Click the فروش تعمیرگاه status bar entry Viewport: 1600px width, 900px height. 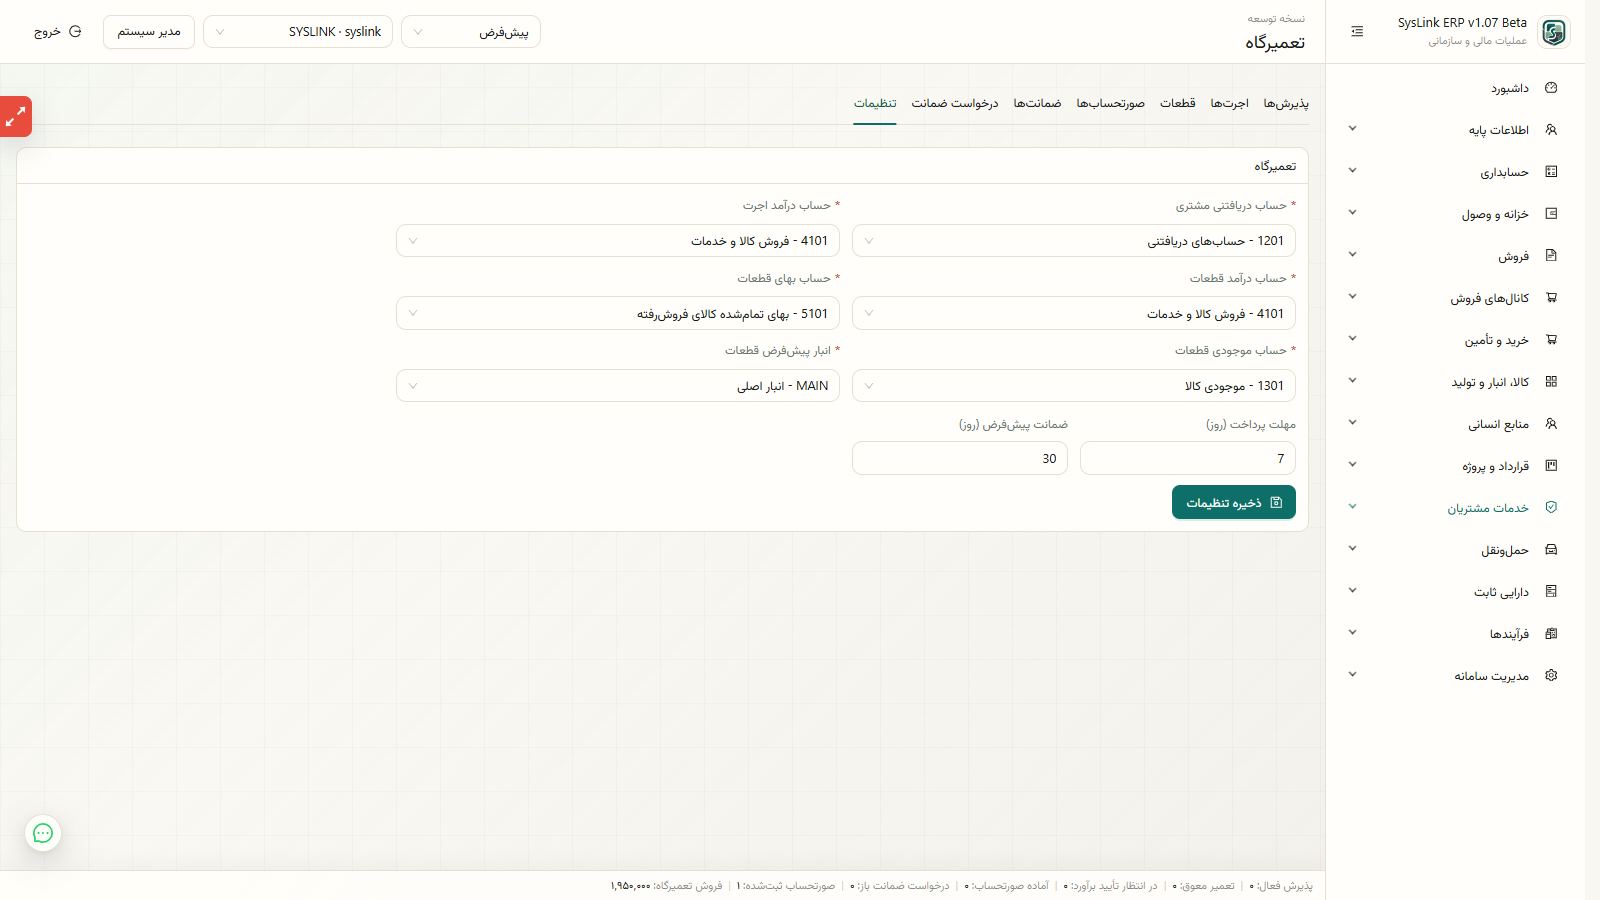click(666, 886)
